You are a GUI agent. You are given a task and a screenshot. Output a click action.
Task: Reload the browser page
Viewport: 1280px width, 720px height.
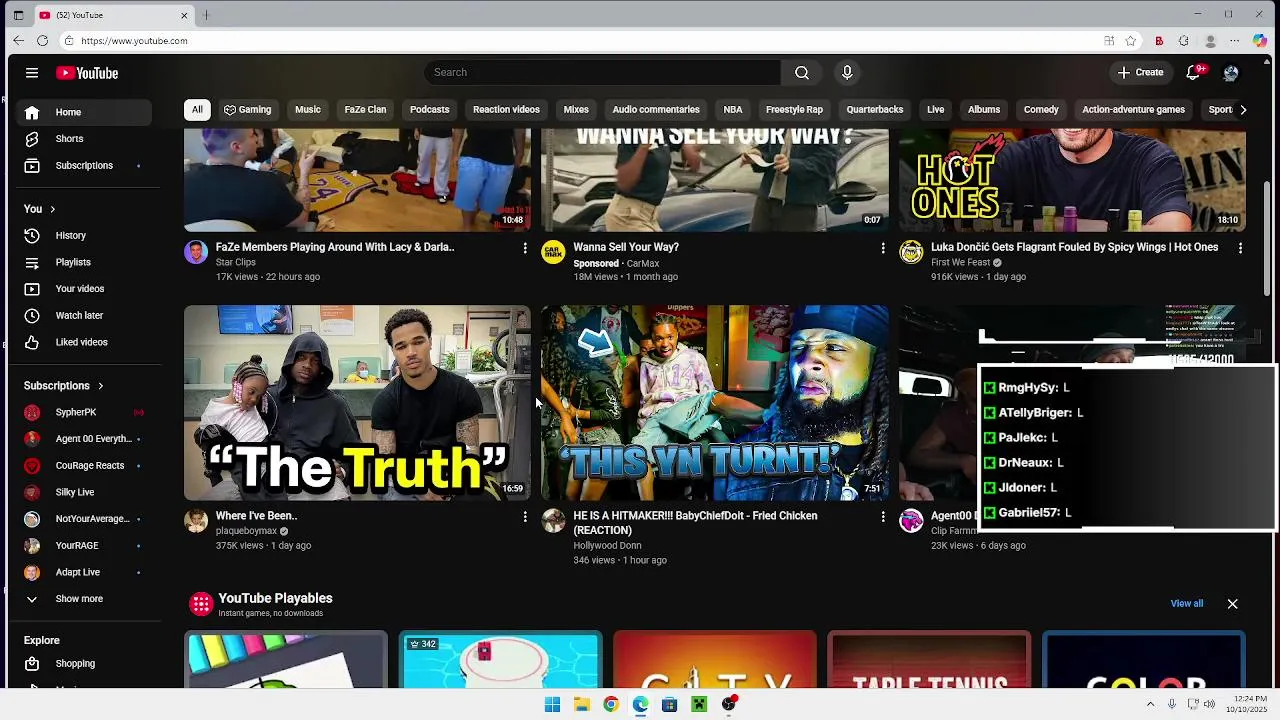pos(42,41)
